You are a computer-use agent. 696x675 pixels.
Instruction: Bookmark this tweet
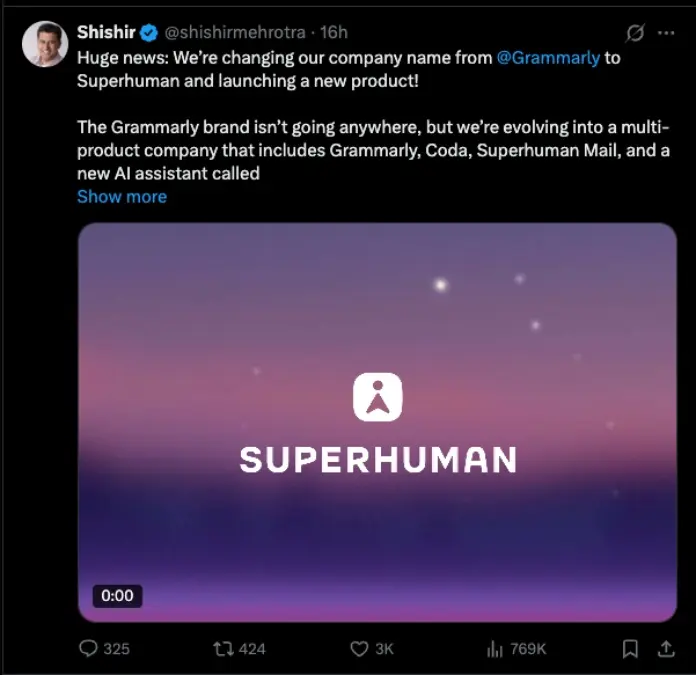pyautogui.click(x=630, y=649)
